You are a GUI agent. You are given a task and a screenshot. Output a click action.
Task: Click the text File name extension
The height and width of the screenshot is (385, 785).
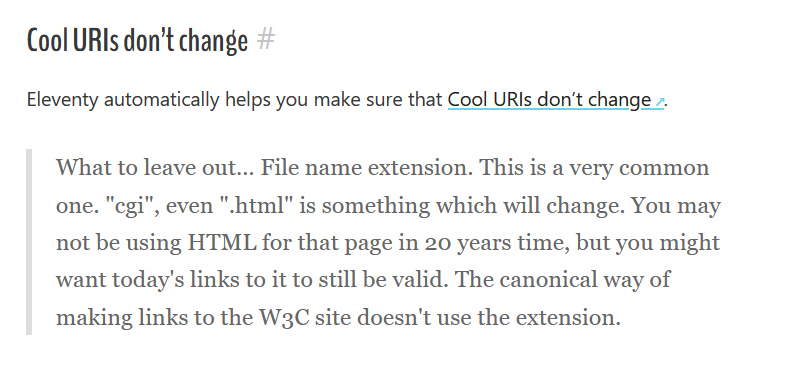click(366, 168)
